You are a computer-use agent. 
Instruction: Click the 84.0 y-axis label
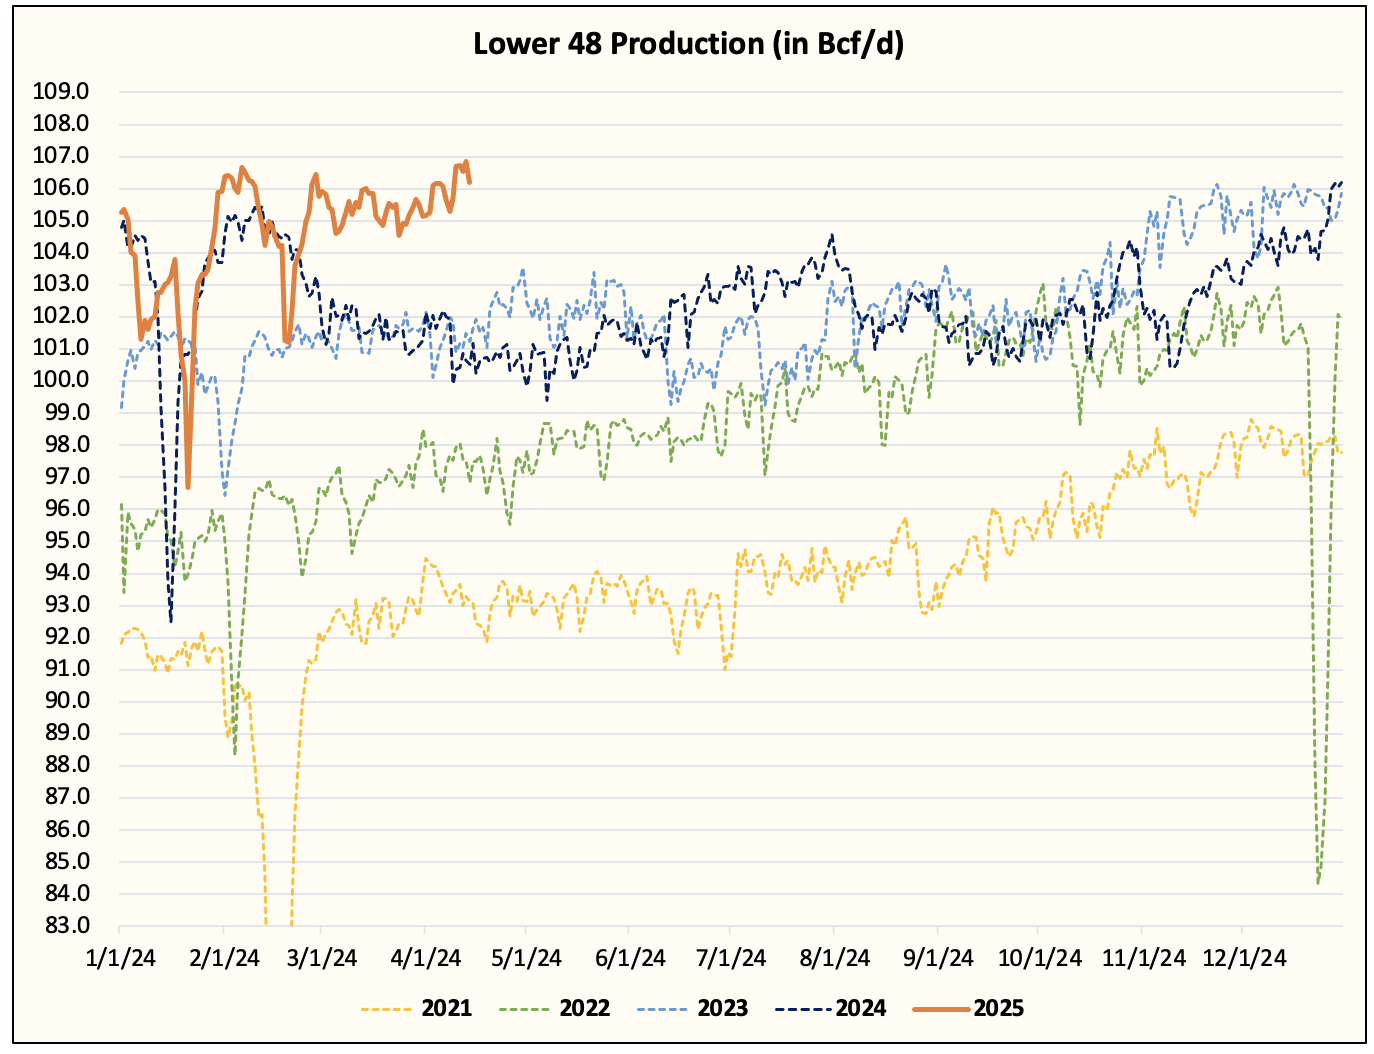pos(66,892)
